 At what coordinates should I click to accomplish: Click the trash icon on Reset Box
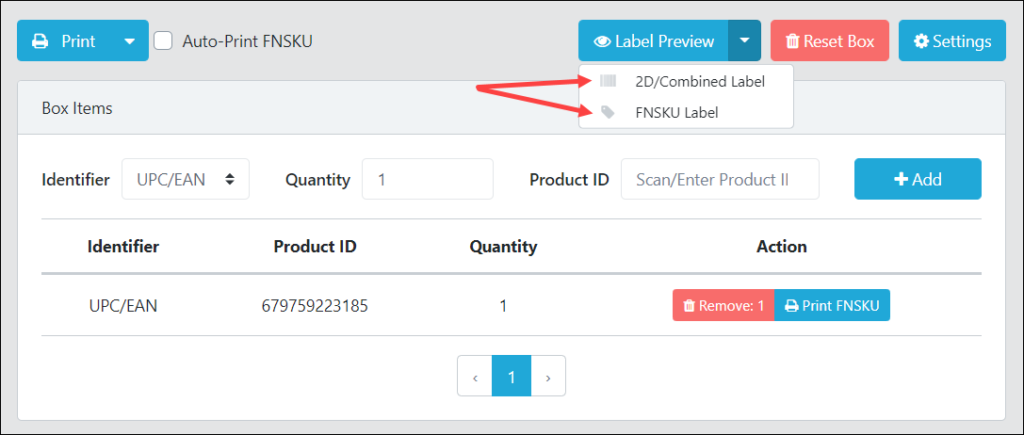coord(792,42)
